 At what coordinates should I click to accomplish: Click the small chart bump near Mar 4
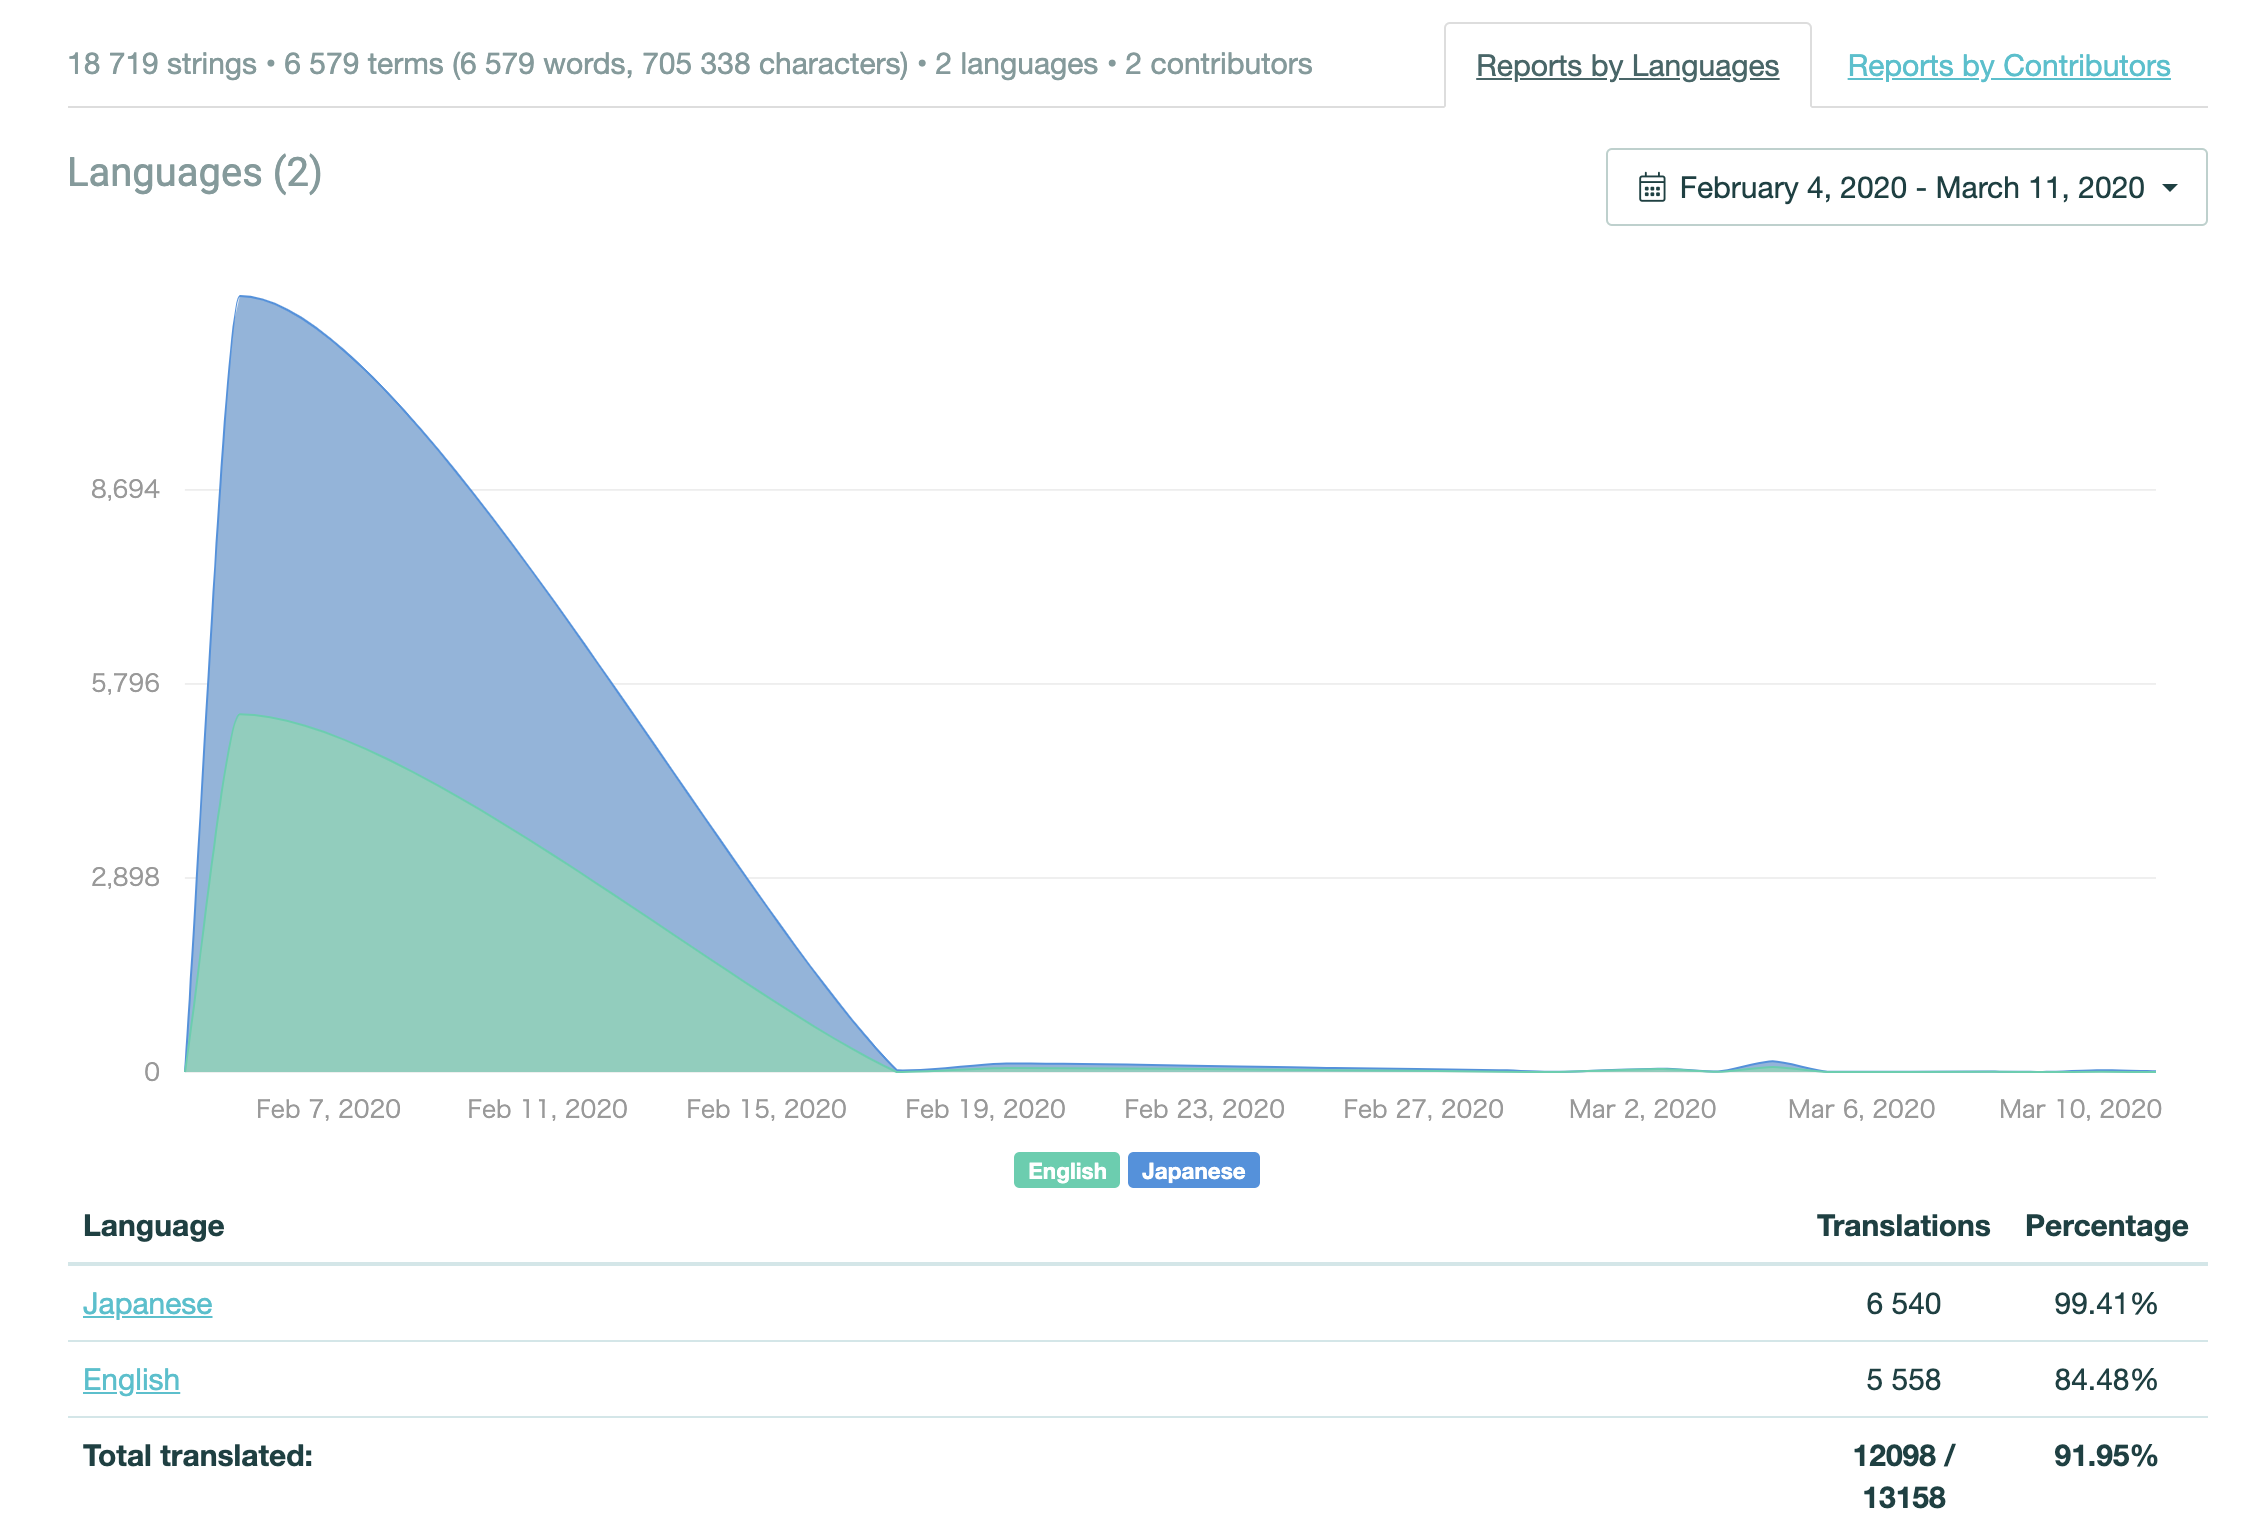tap(1771, 1064)
